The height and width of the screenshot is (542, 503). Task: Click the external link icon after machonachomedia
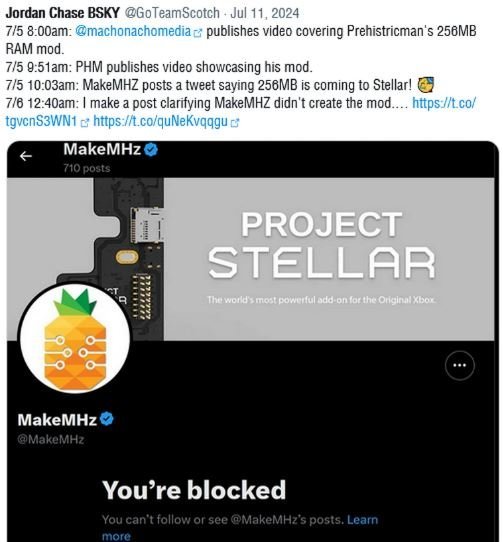click(x=198, y=33)
